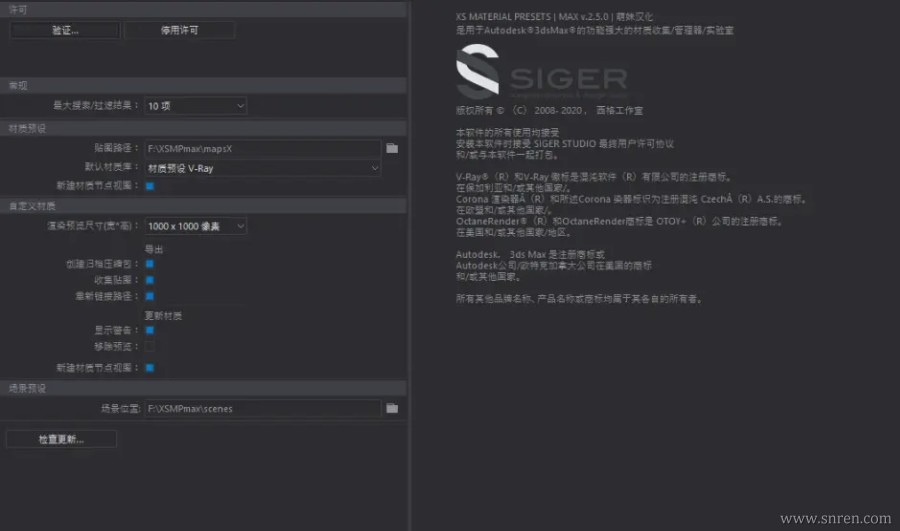Enable the unchecked 移除预览 checkbox
Screen dimensions: 900x531
(150, 346)
